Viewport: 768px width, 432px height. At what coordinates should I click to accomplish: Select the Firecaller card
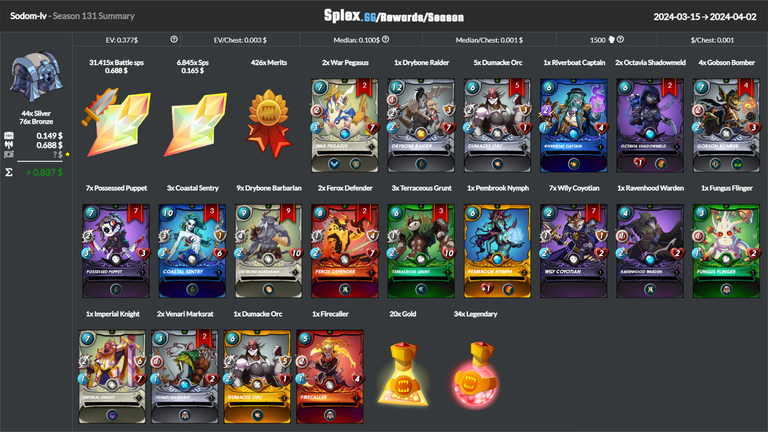point(330,377)
